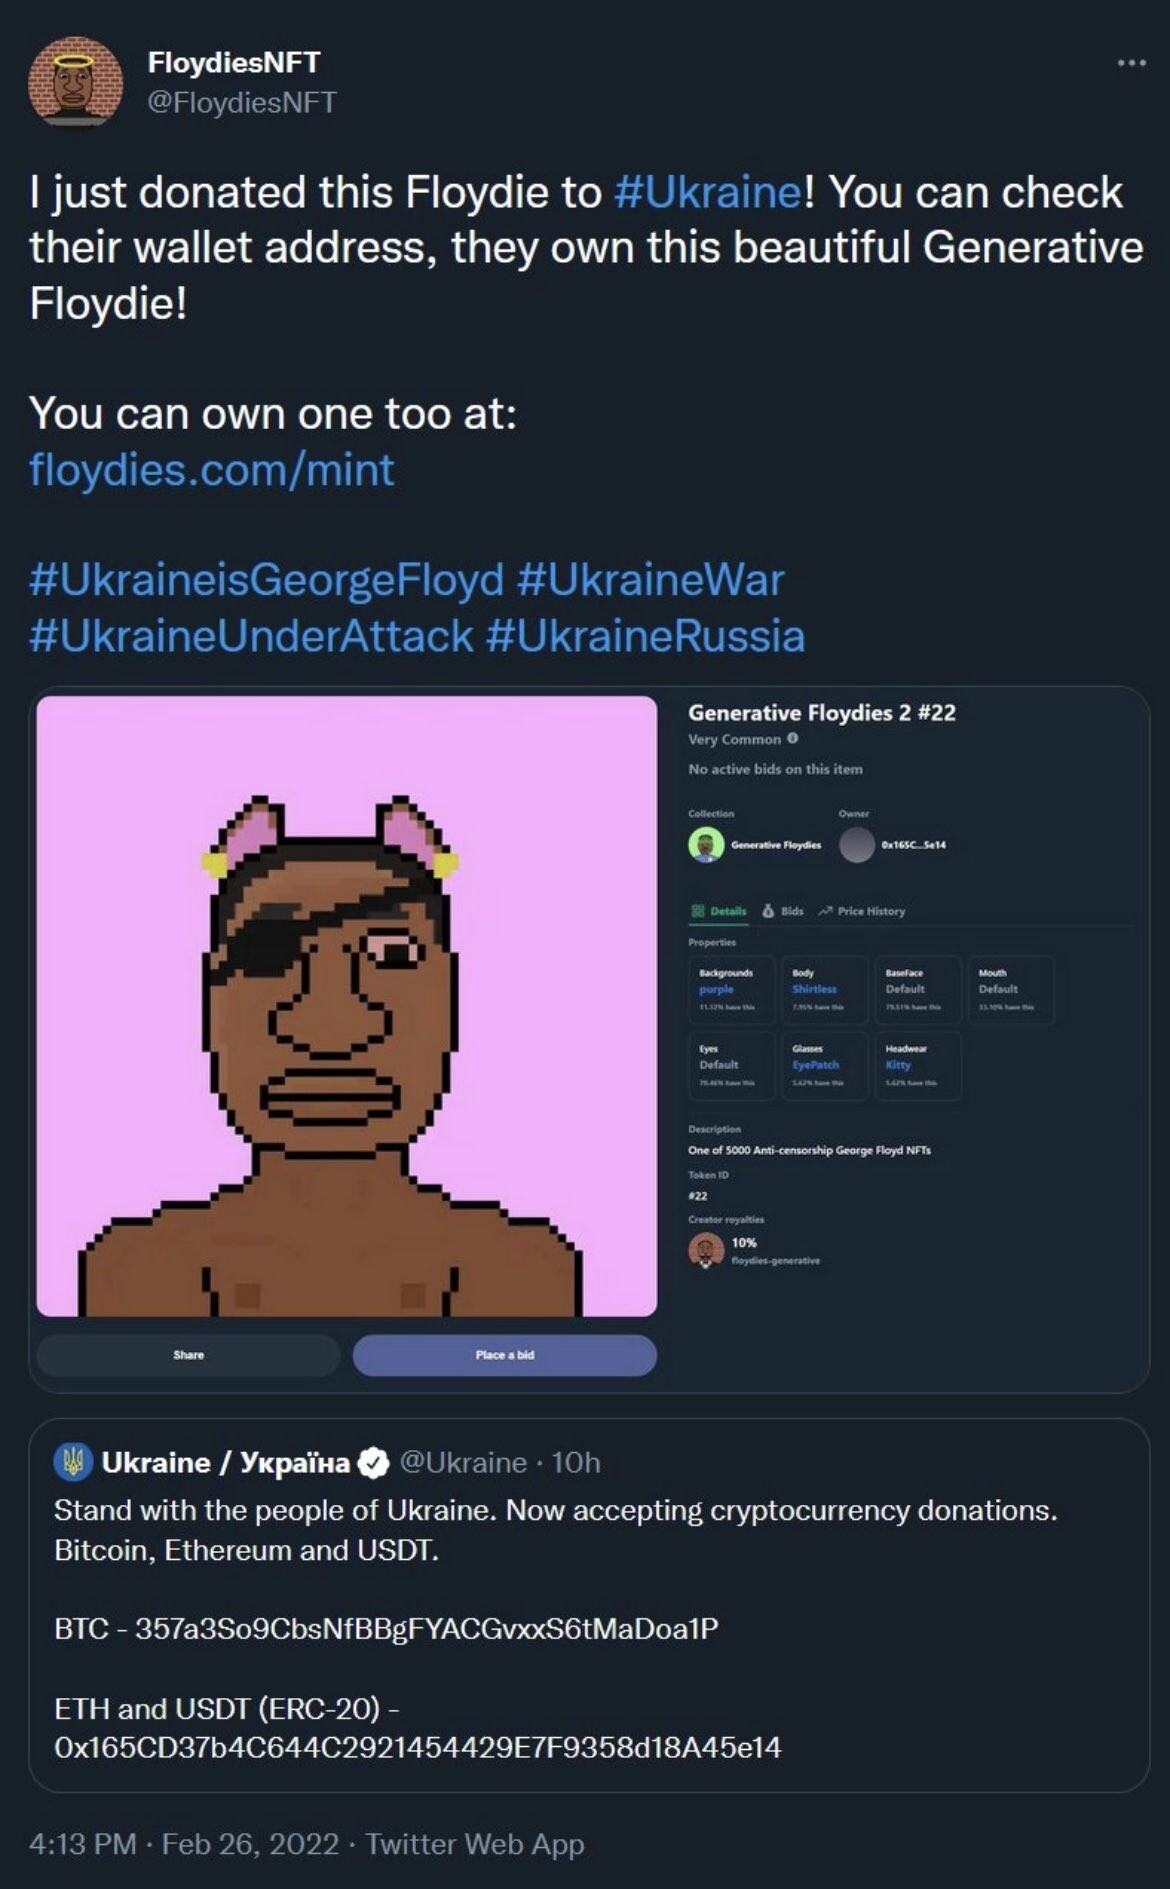Screen dimensions: 1170x1889
Task: Click the @FloydiesNFT handle
Action: [242, 102]
